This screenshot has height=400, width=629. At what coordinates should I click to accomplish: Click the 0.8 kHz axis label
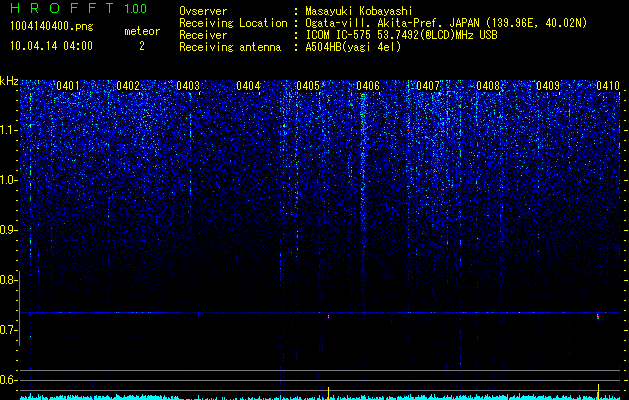[x=8, y=280]
